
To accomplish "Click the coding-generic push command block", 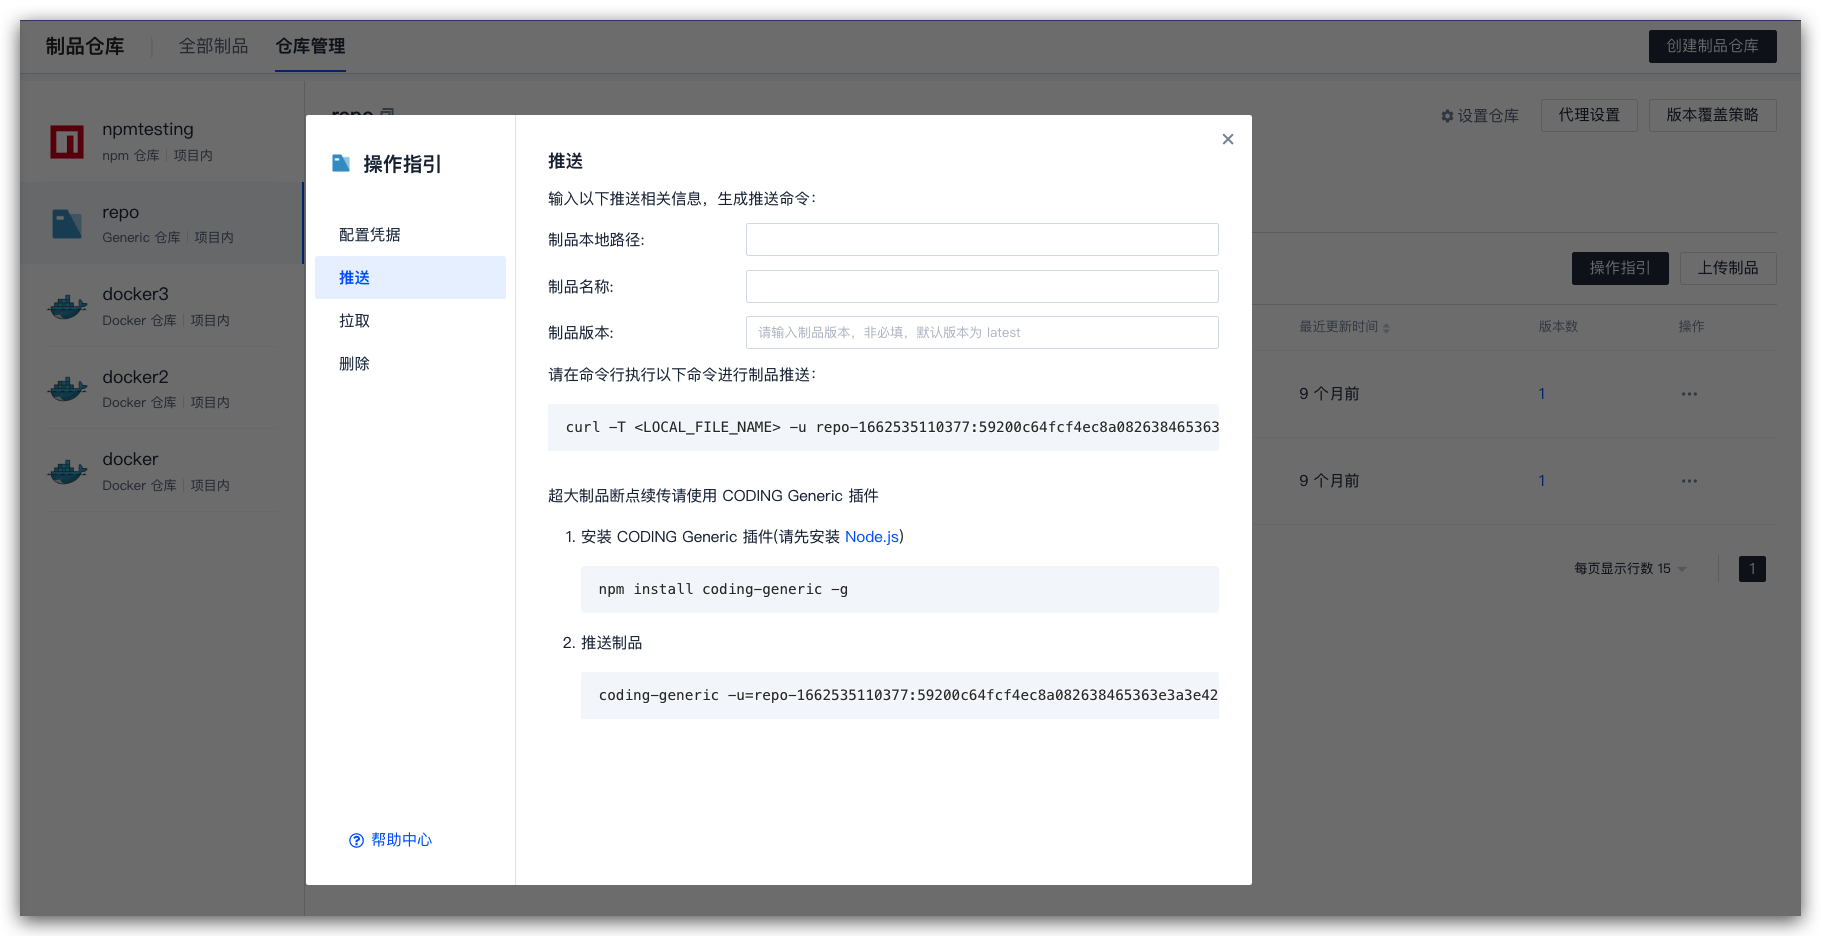I will click(x=900, y=695).
